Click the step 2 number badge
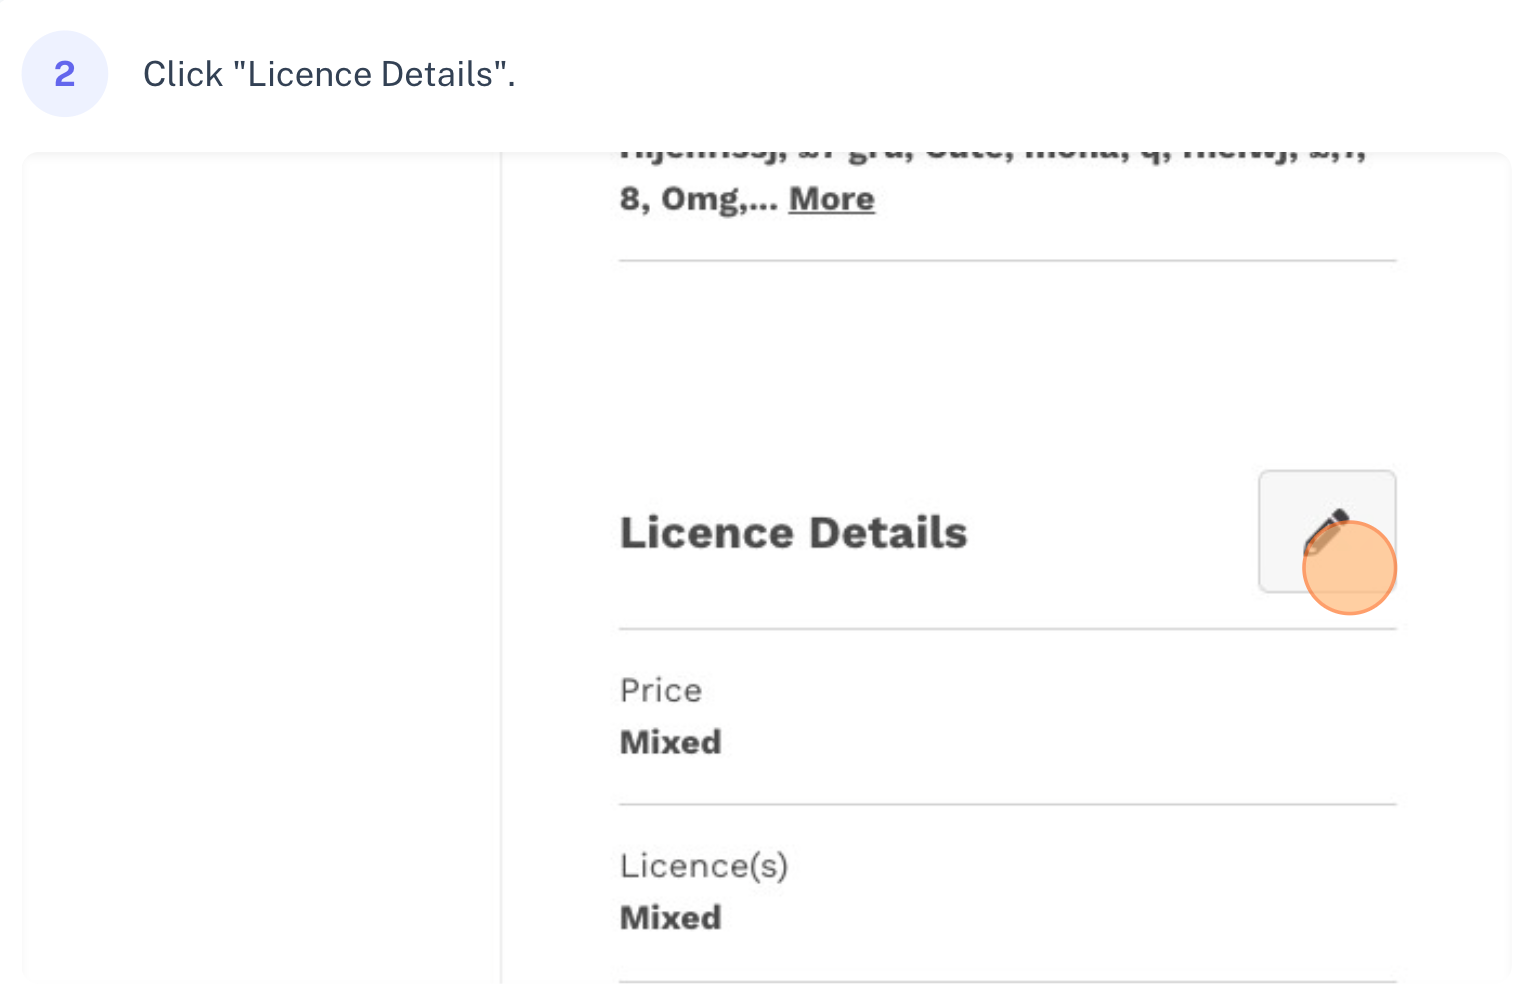Viewport: 1524px width, 1004px height. [64, 73]
